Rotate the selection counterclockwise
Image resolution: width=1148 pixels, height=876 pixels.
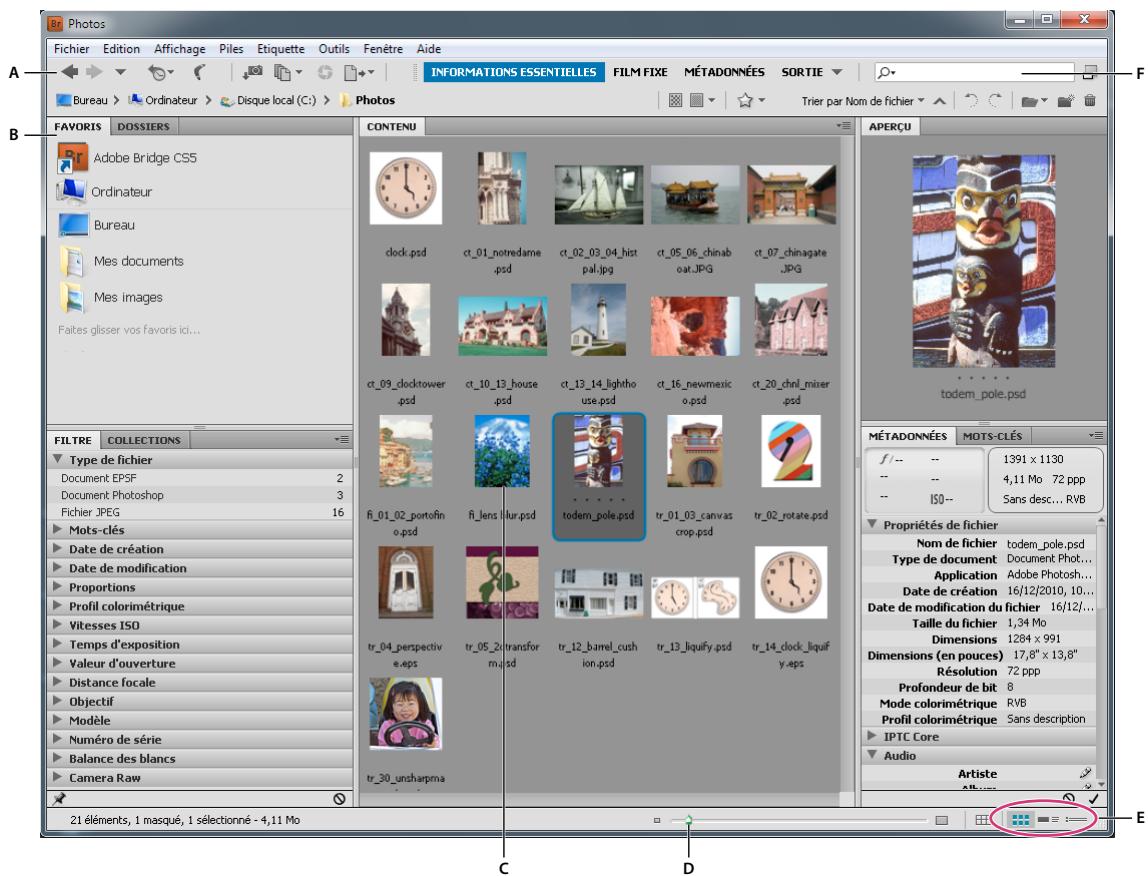[973, 100]
